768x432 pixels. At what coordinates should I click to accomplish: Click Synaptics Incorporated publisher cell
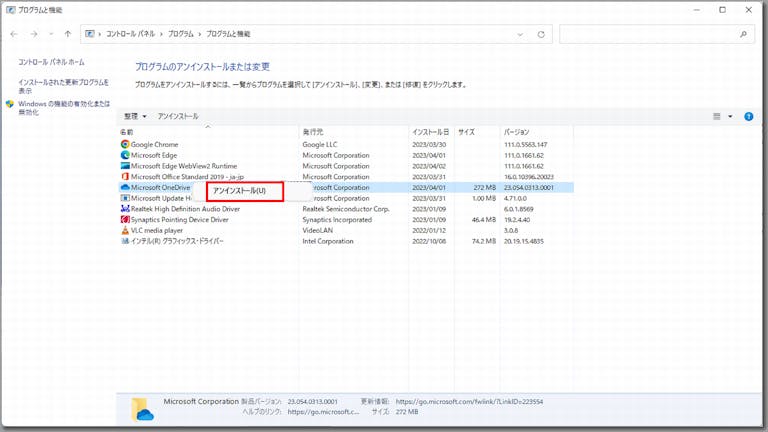[x=337, y=220]
